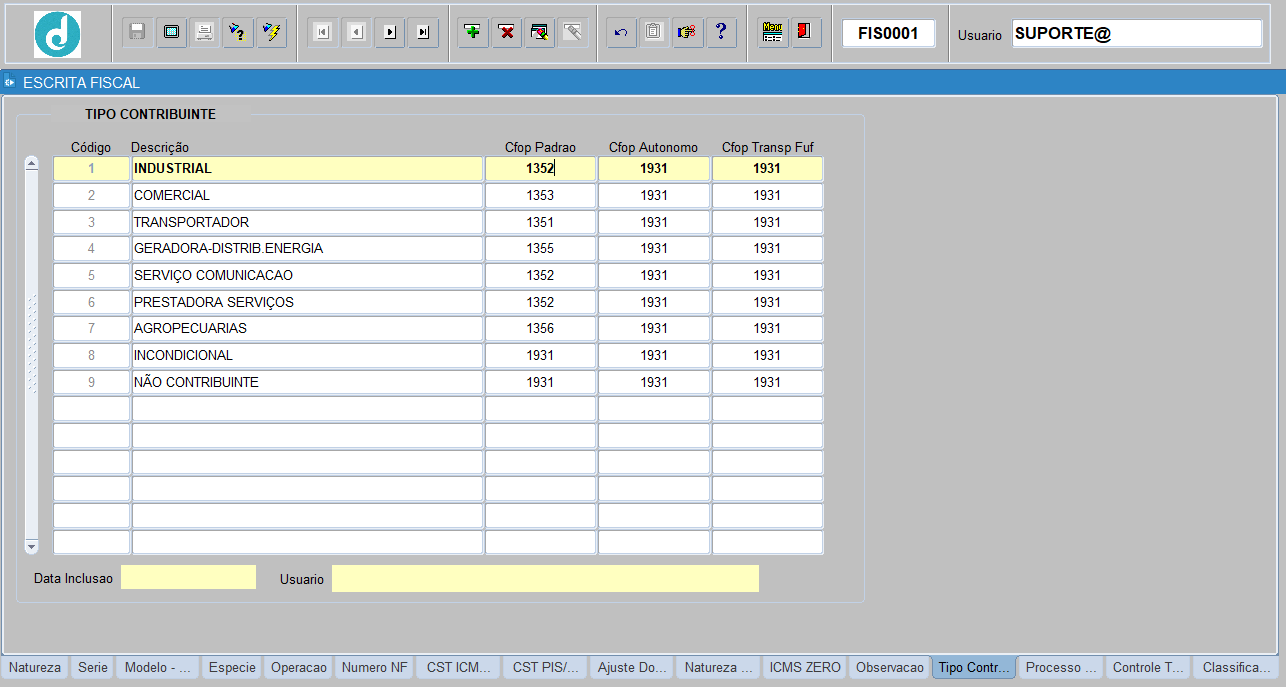Click the printer icon
Viewport: 1286px width, 687px height.
point(204,32)
